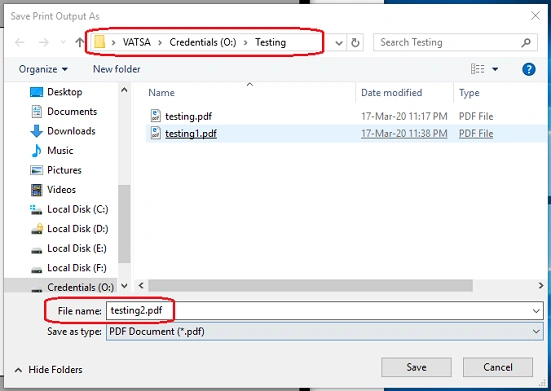Select Credentials (O:) in the address path
This screenshot has height=391, width=551.
pos(203,42)
